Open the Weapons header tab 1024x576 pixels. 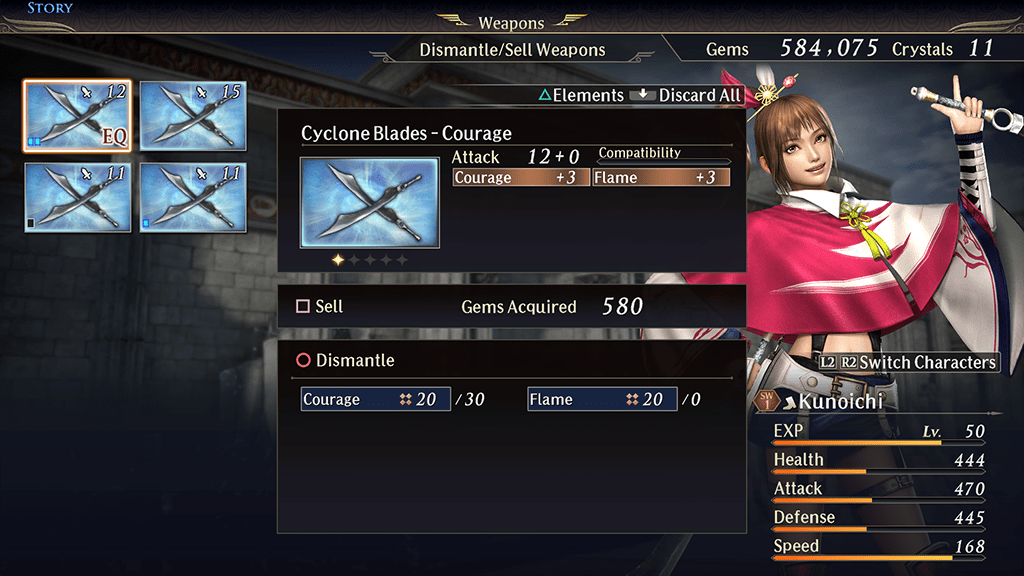pos(511,23)
